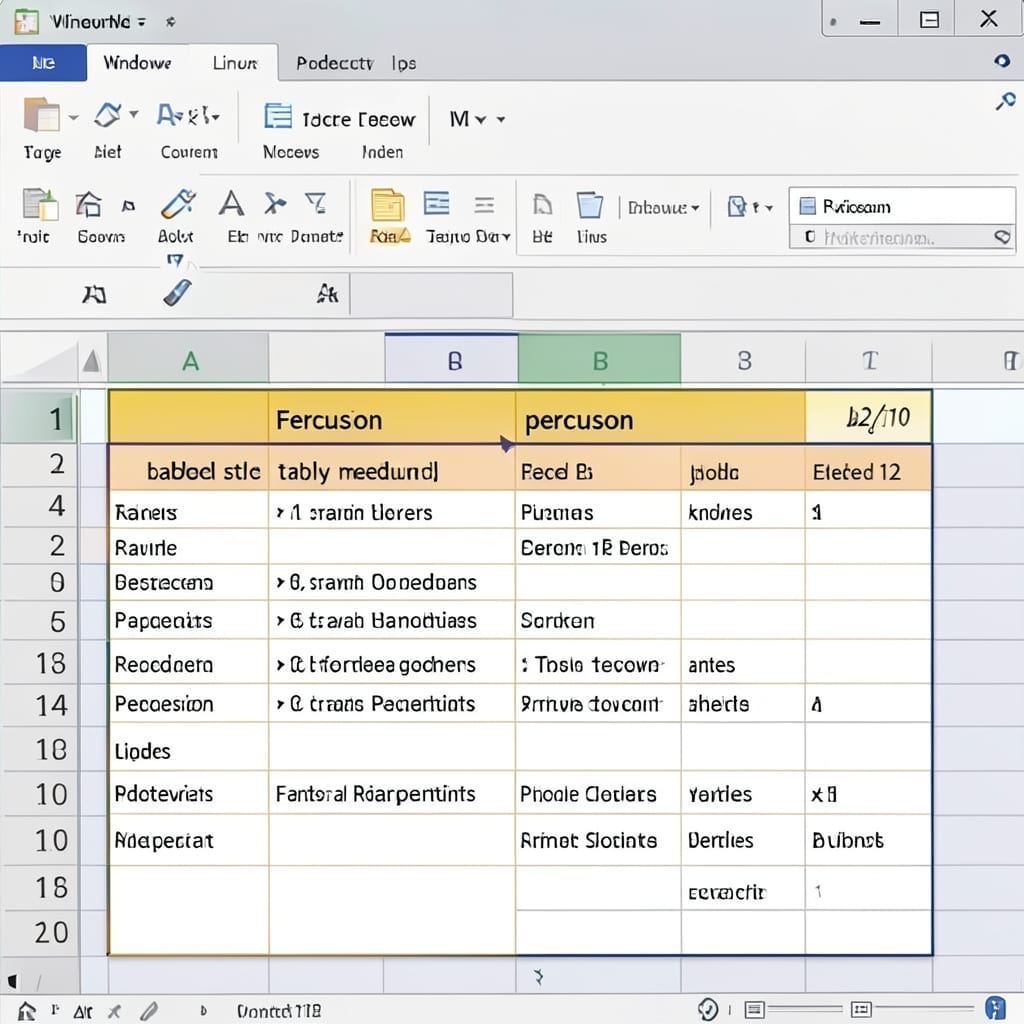Click the Danatz filter icon

pyautogui.click(x=316, y=203)
